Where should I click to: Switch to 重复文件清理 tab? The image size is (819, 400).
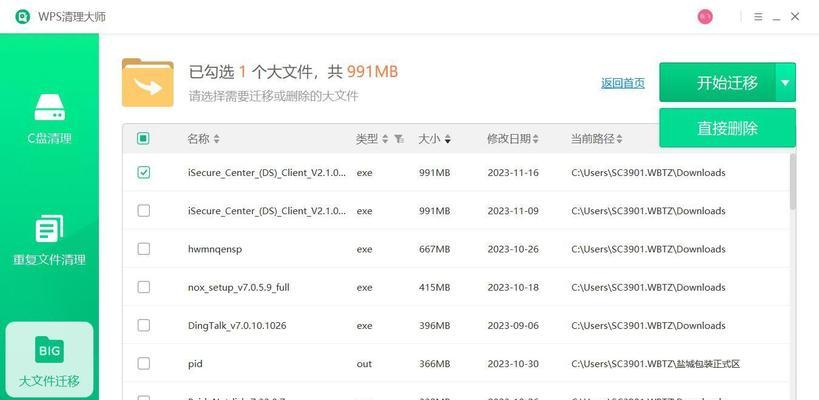[x=50, y=239]
